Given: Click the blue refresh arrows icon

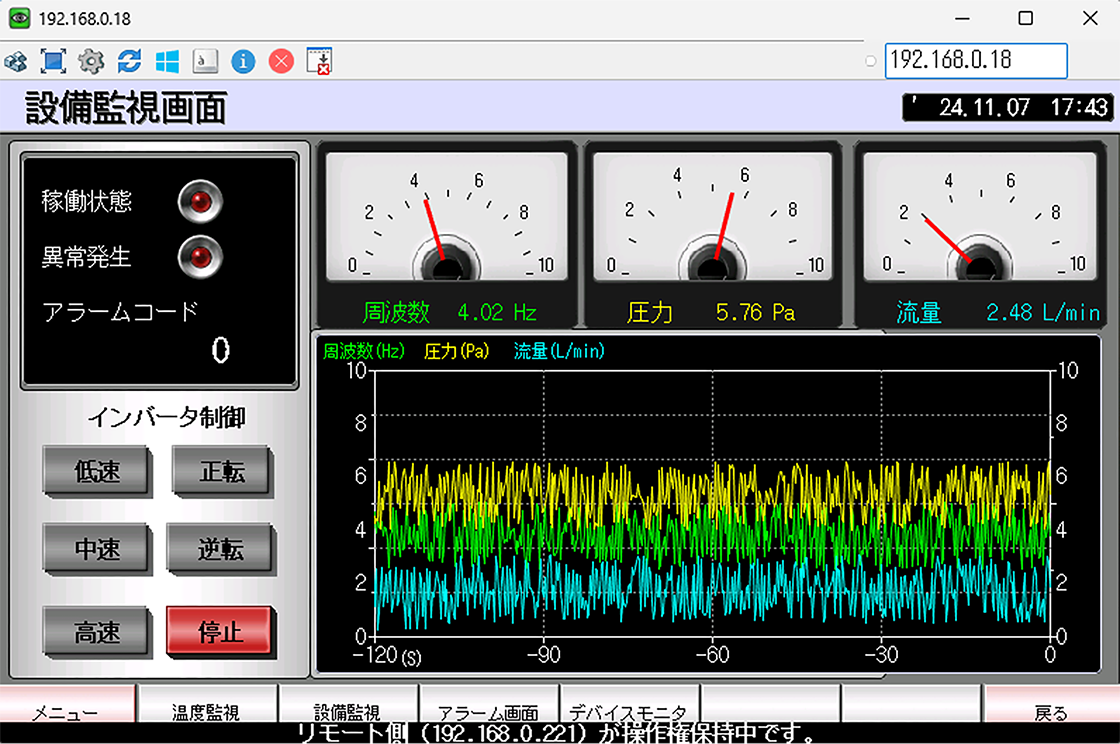Looking at the screenshot, I should (129, 62).
